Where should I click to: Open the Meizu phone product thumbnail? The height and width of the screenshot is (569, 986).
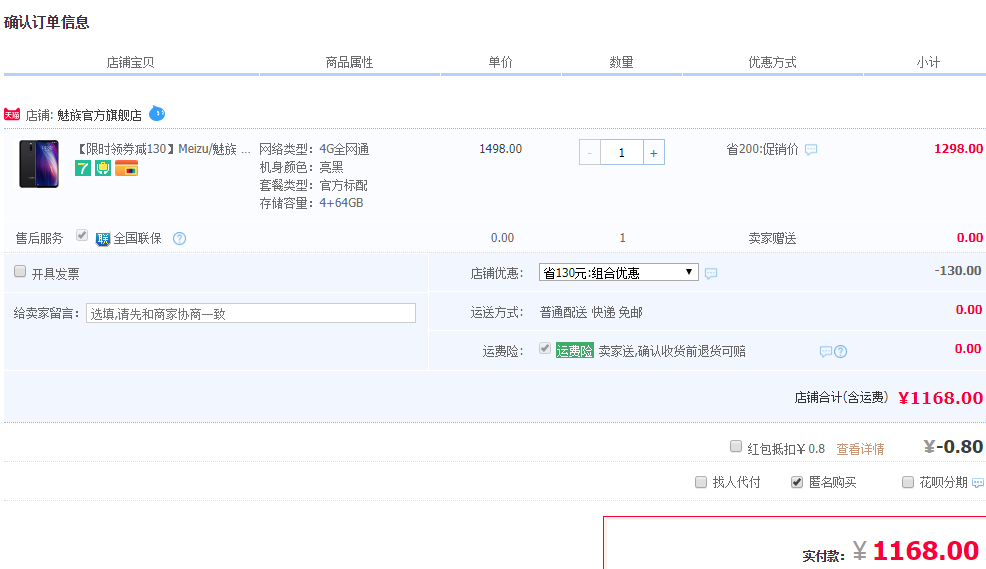point(39,164)
